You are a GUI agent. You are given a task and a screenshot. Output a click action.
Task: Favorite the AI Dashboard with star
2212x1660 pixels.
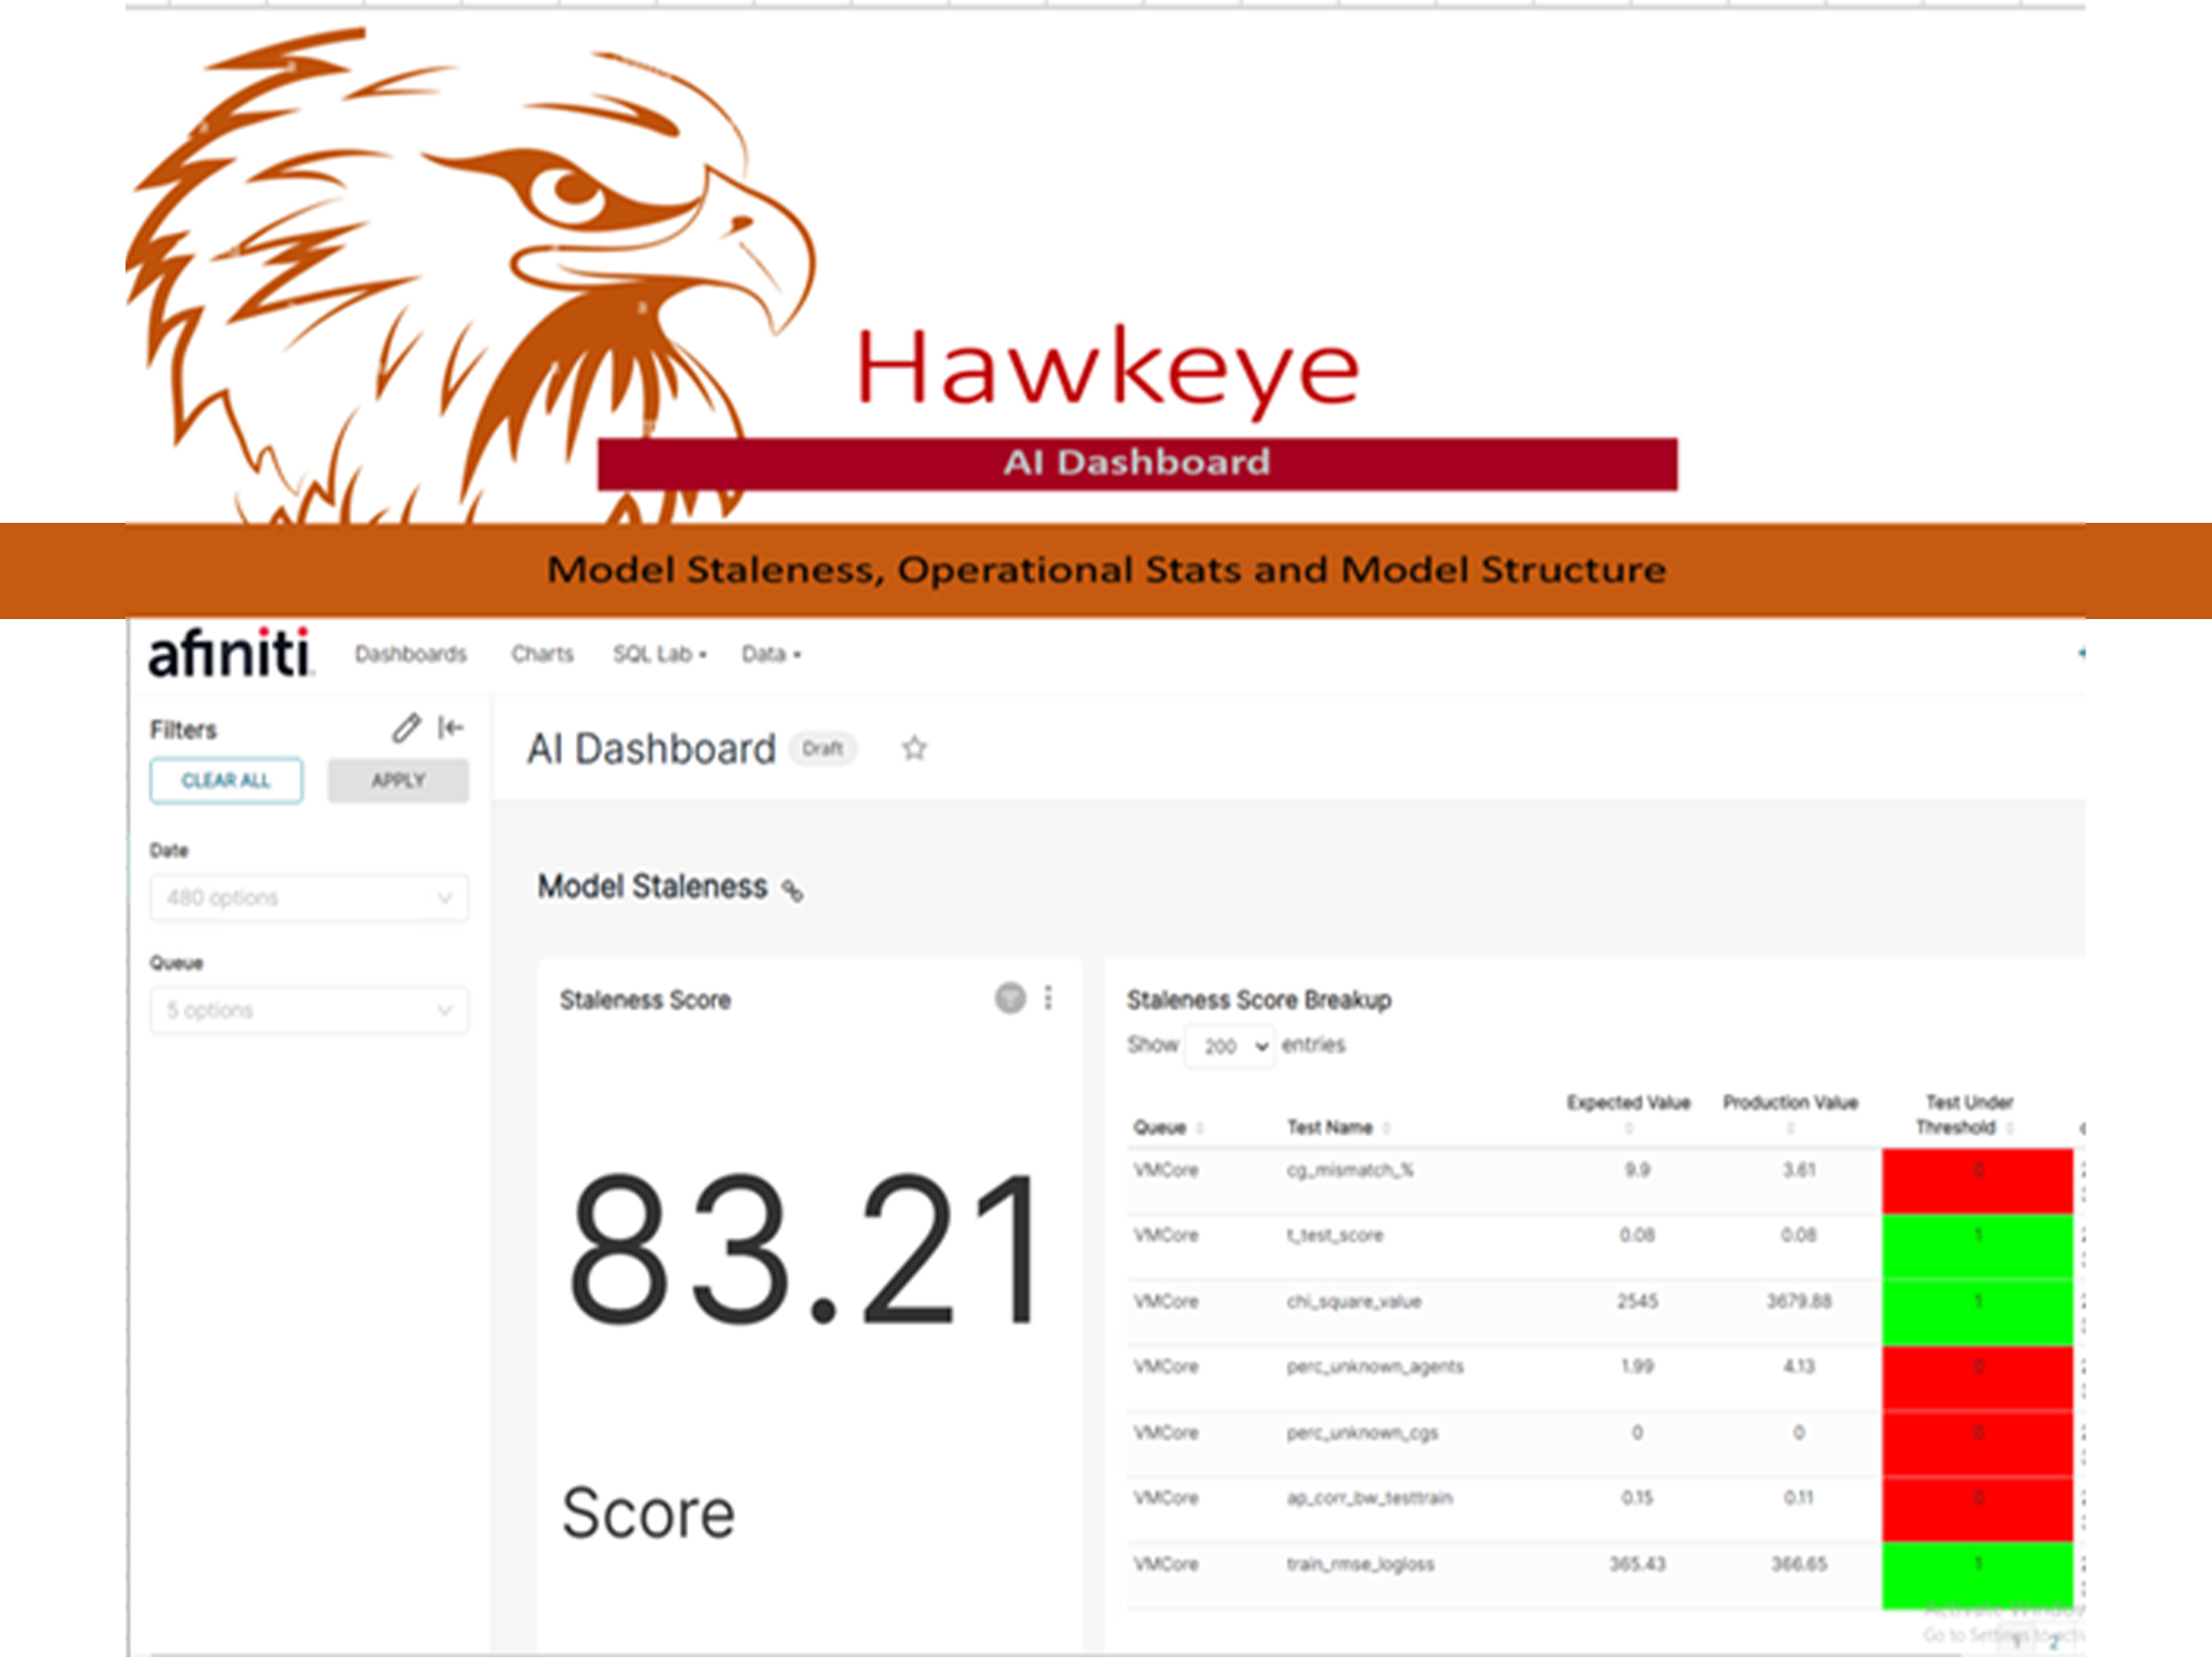tap(914, 749)
